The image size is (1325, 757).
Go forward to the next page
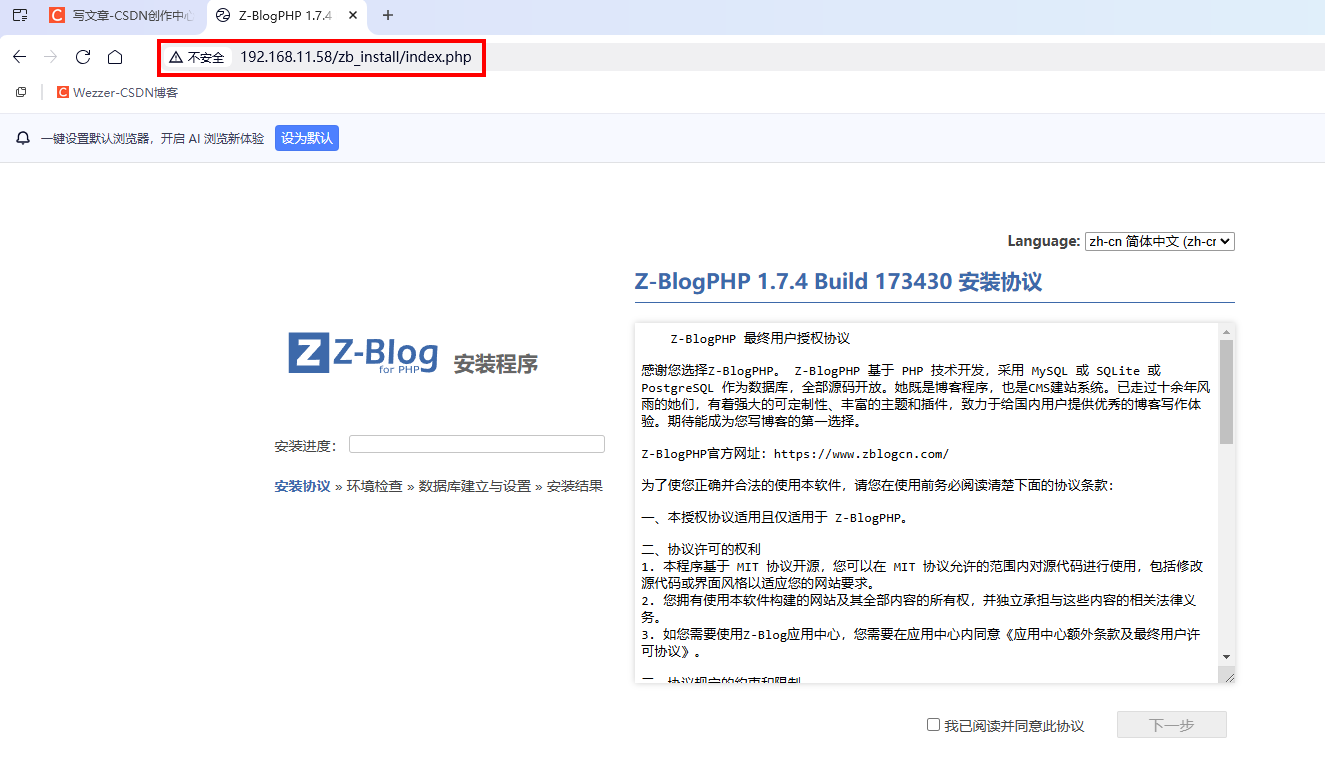click(x=51, y=57)
